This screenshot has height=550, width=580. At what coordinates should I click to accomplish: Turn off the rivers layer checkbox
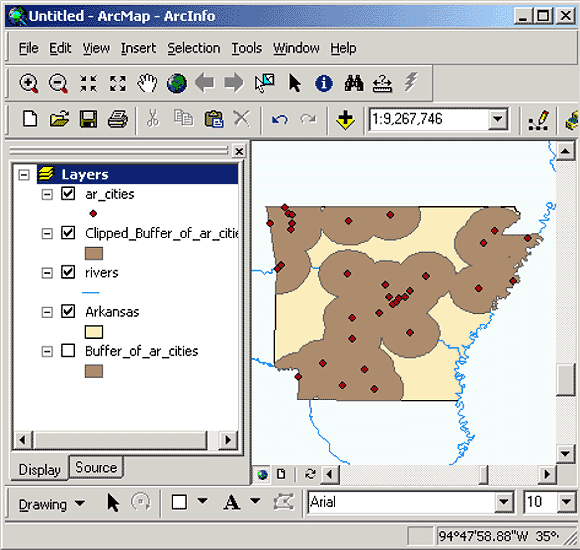pyautogui.click(x=68, y=272)
